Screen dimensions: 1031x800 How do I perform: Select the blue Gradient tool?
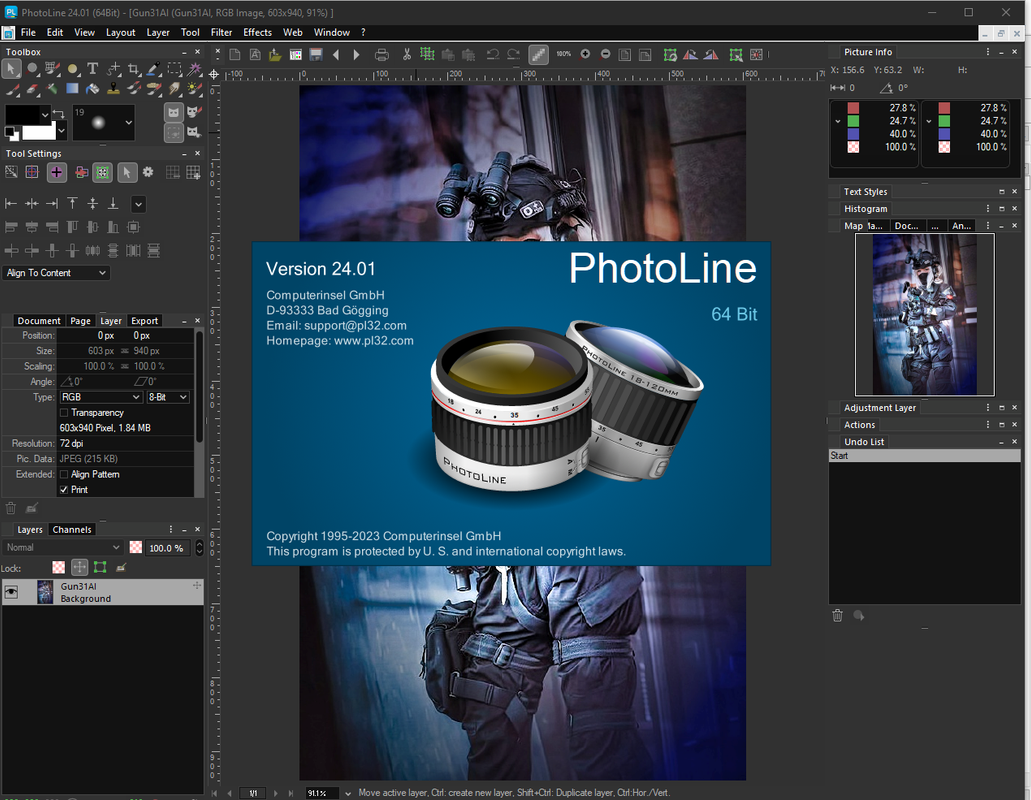coord(72,88)
